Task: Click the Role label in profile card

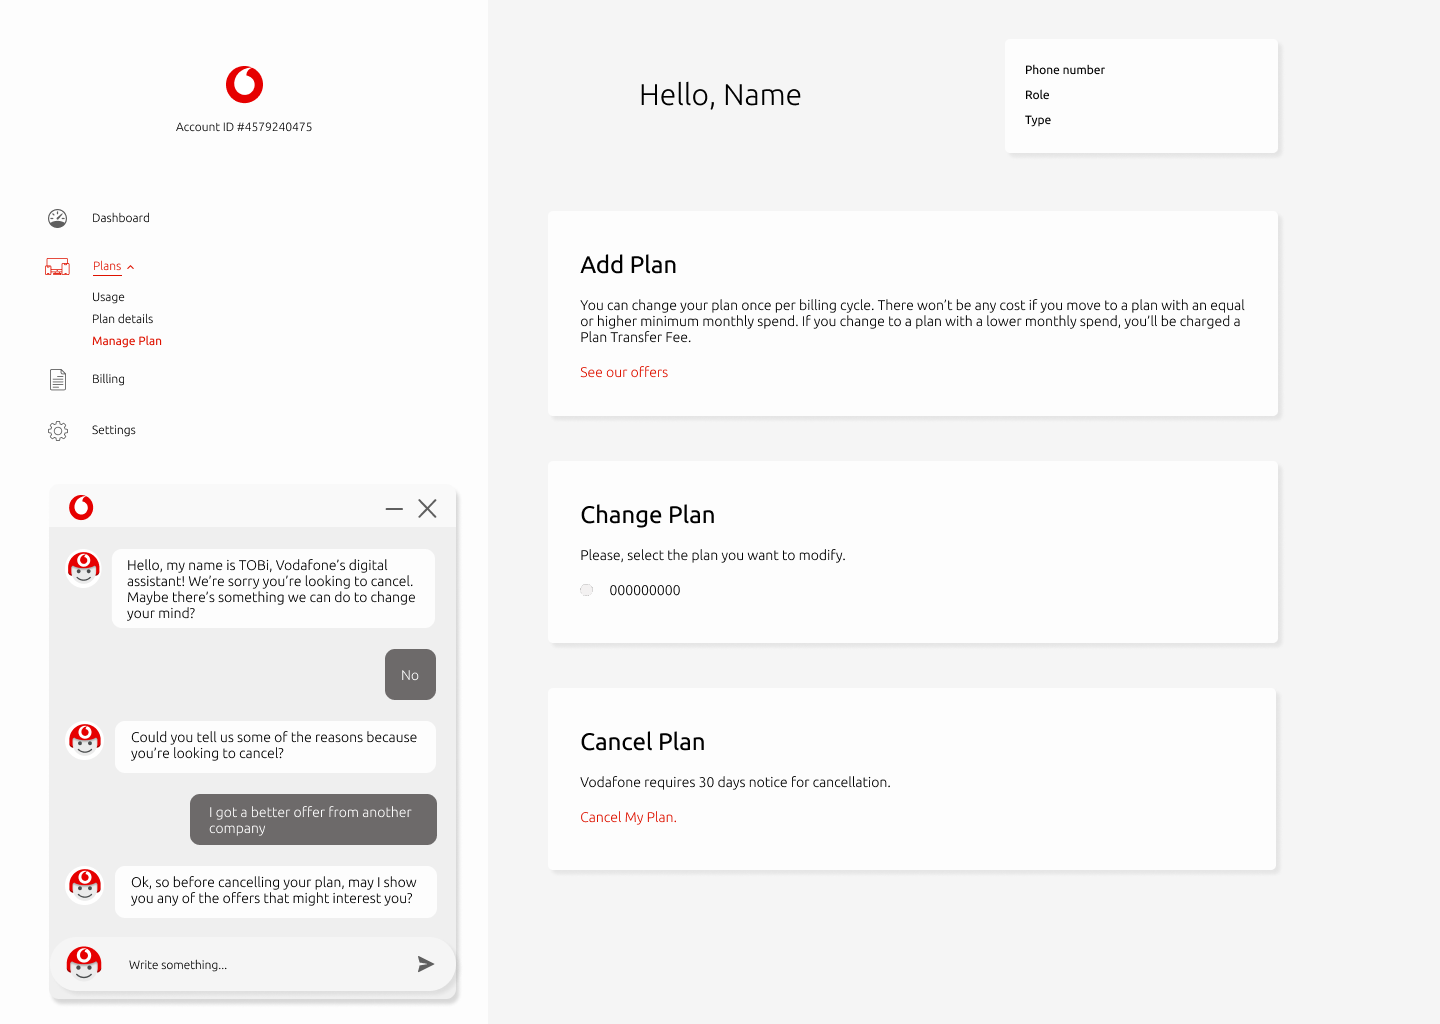Action: click(1037, 95)
